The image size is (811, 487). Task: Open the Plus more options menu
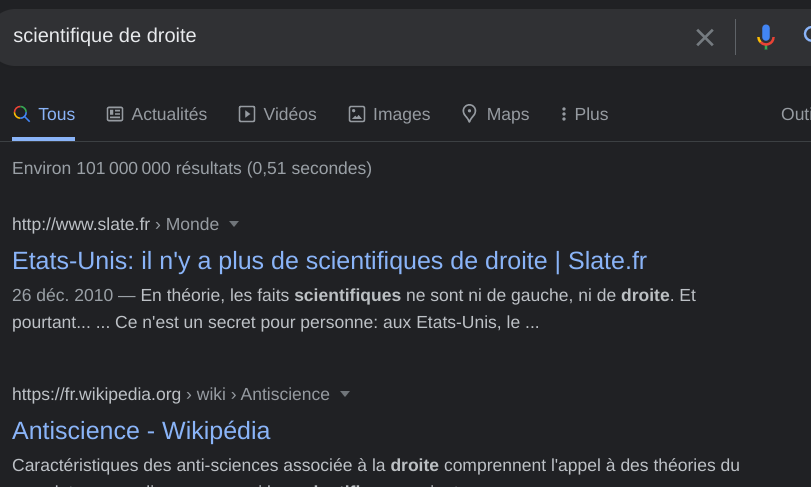point(584,114)
